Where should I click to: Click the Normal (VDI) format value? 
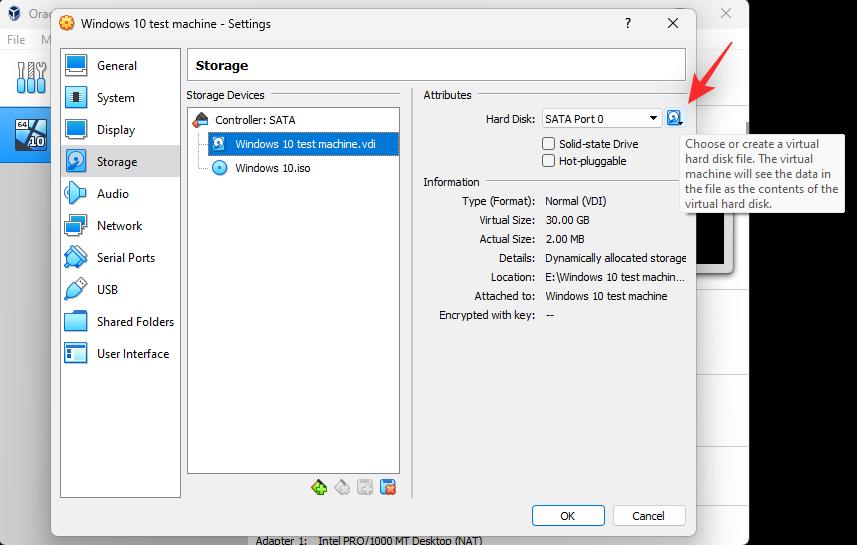[576, 201]
